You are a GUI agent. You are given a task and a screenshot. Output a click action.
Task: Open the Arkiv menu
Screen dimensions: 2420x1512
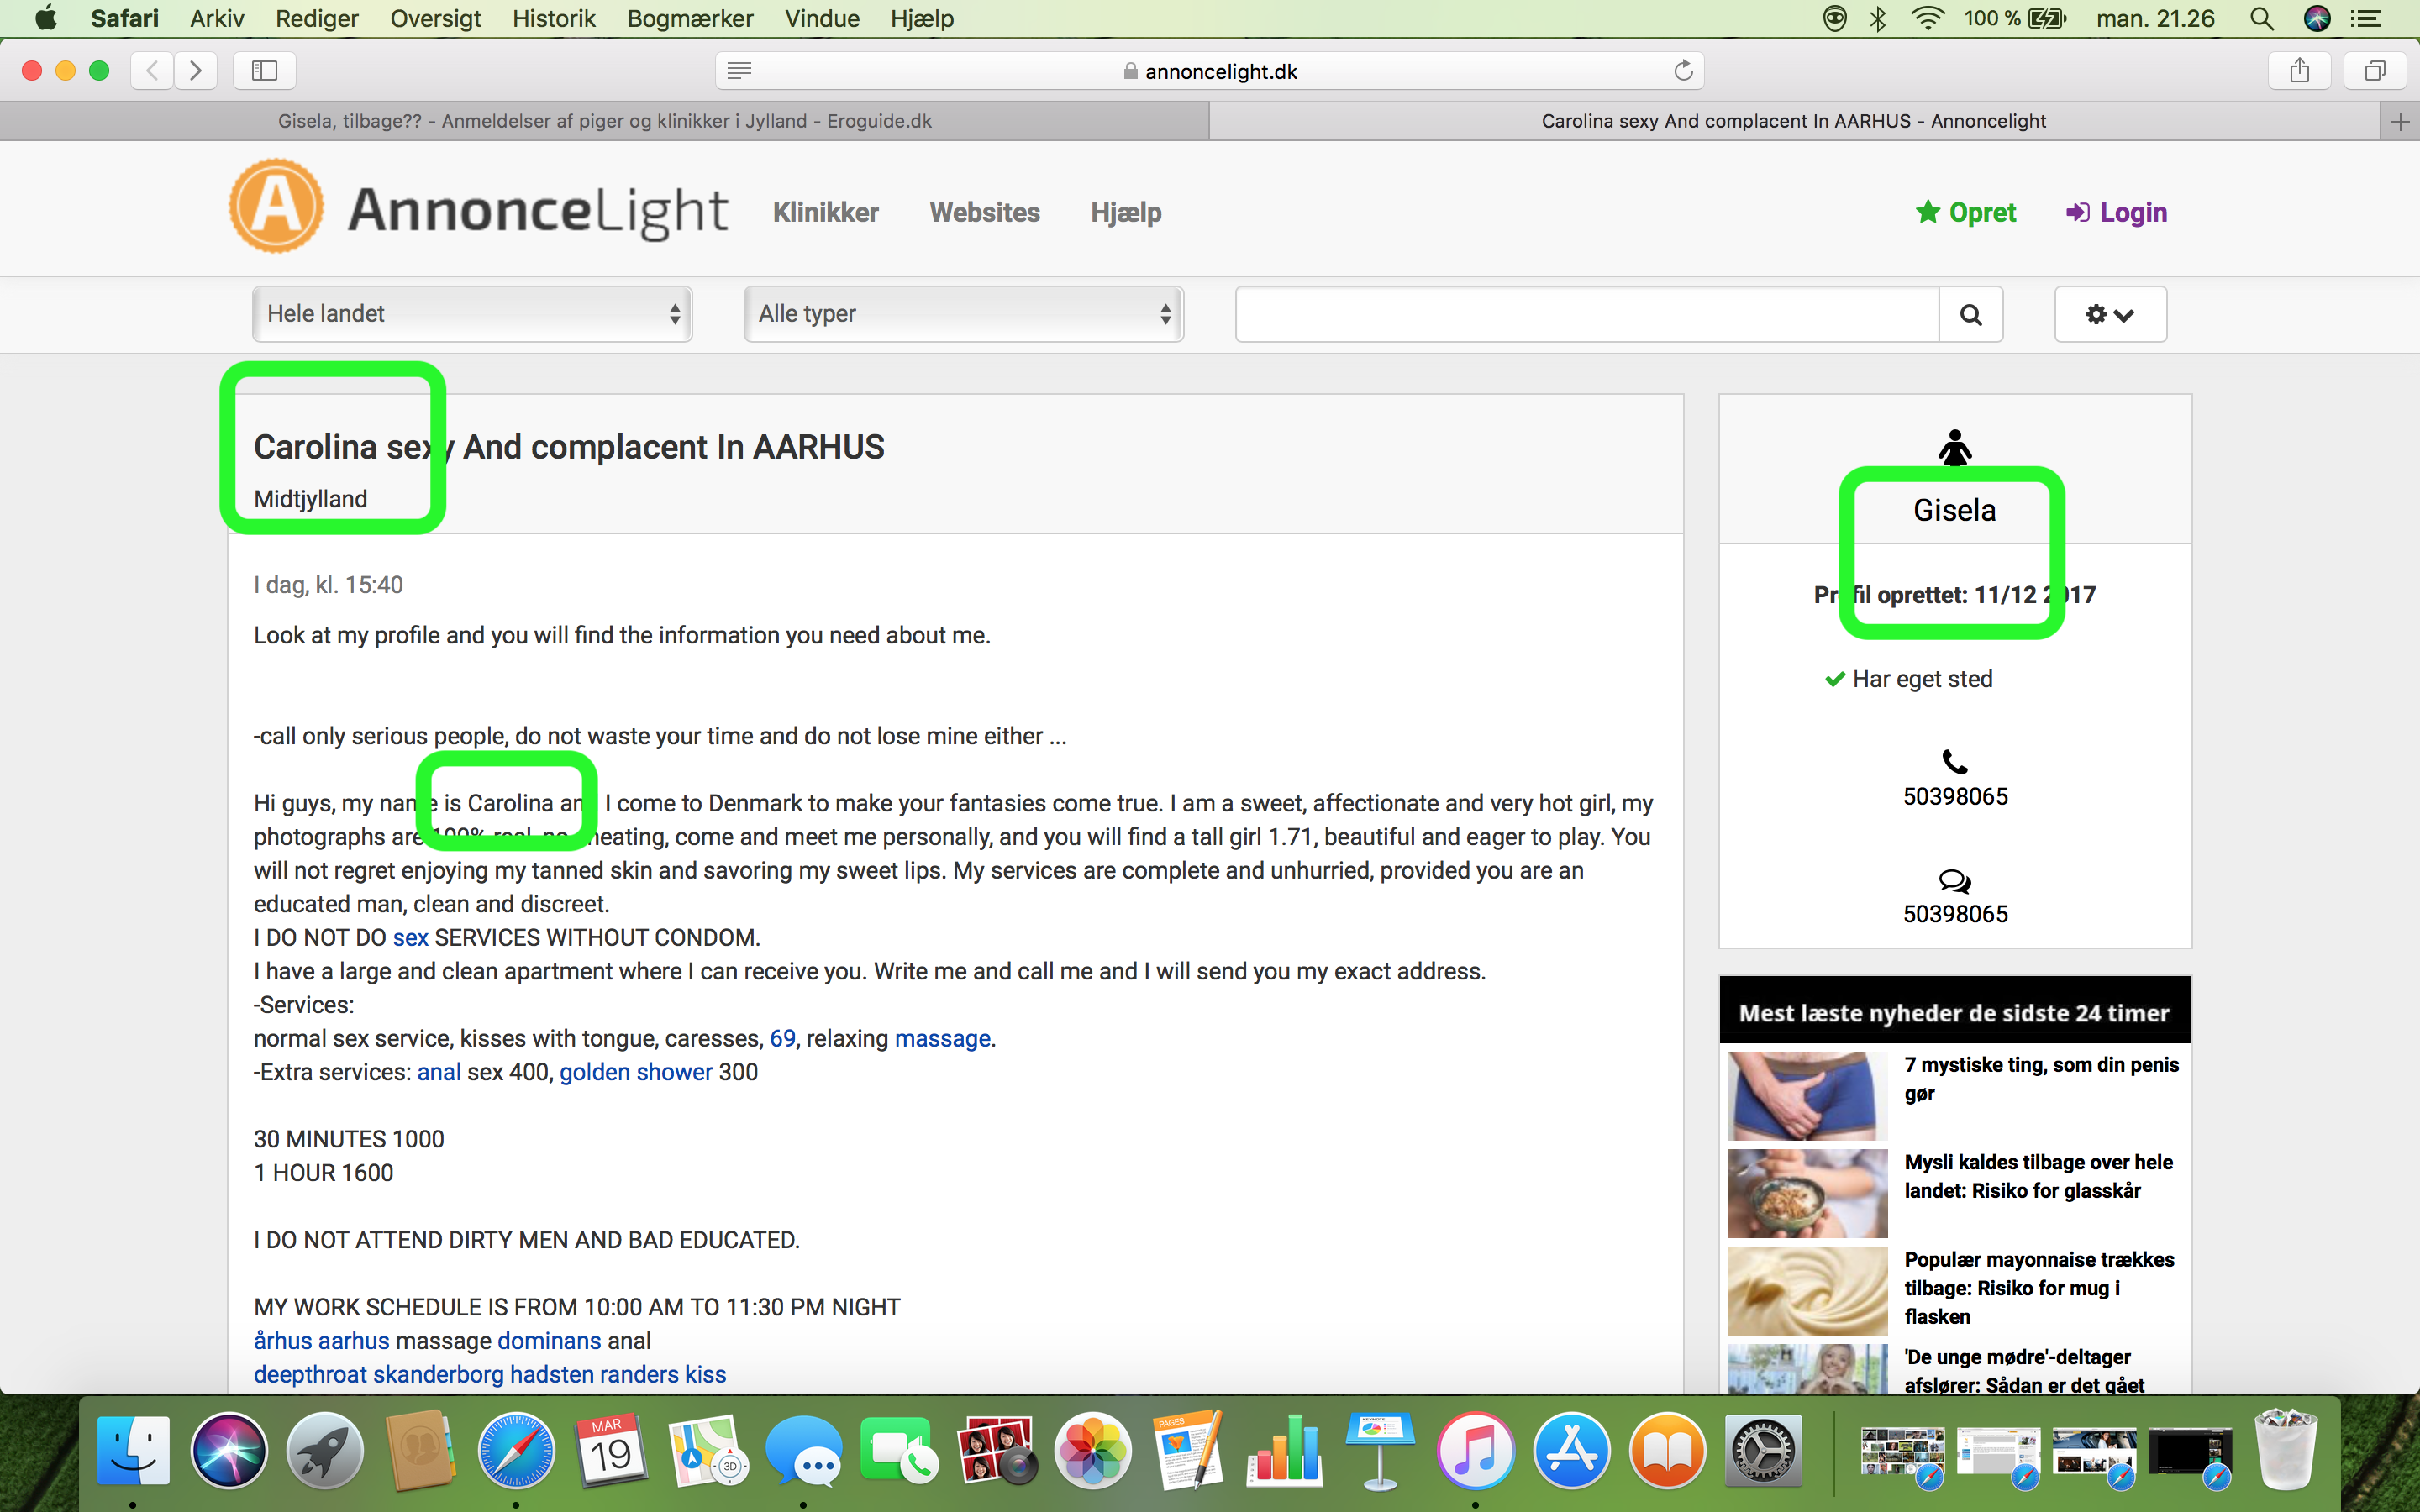point(217,18)
